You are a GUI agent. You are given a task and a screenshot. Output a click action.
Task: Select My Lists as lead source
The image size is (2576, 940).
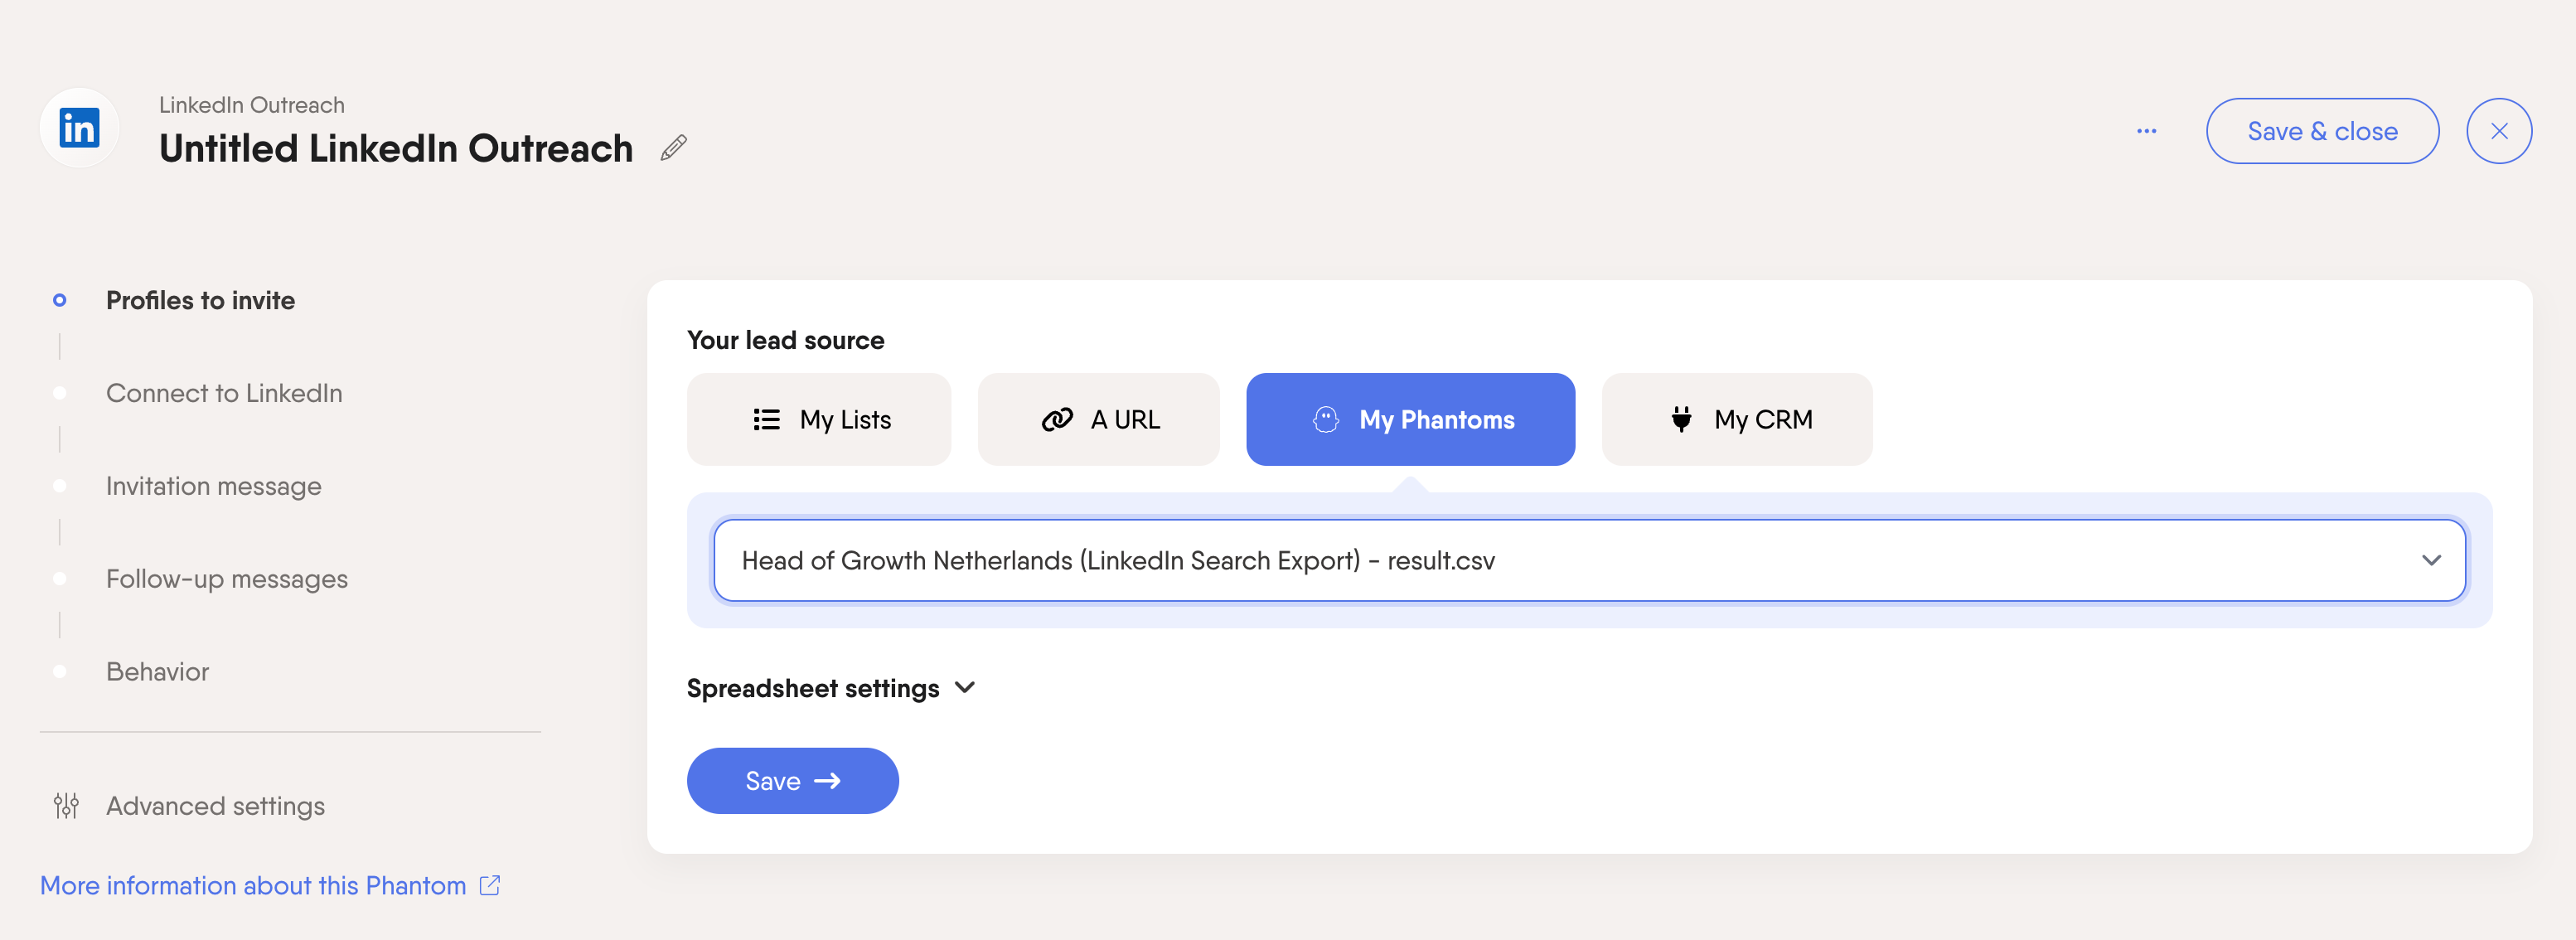819,419
